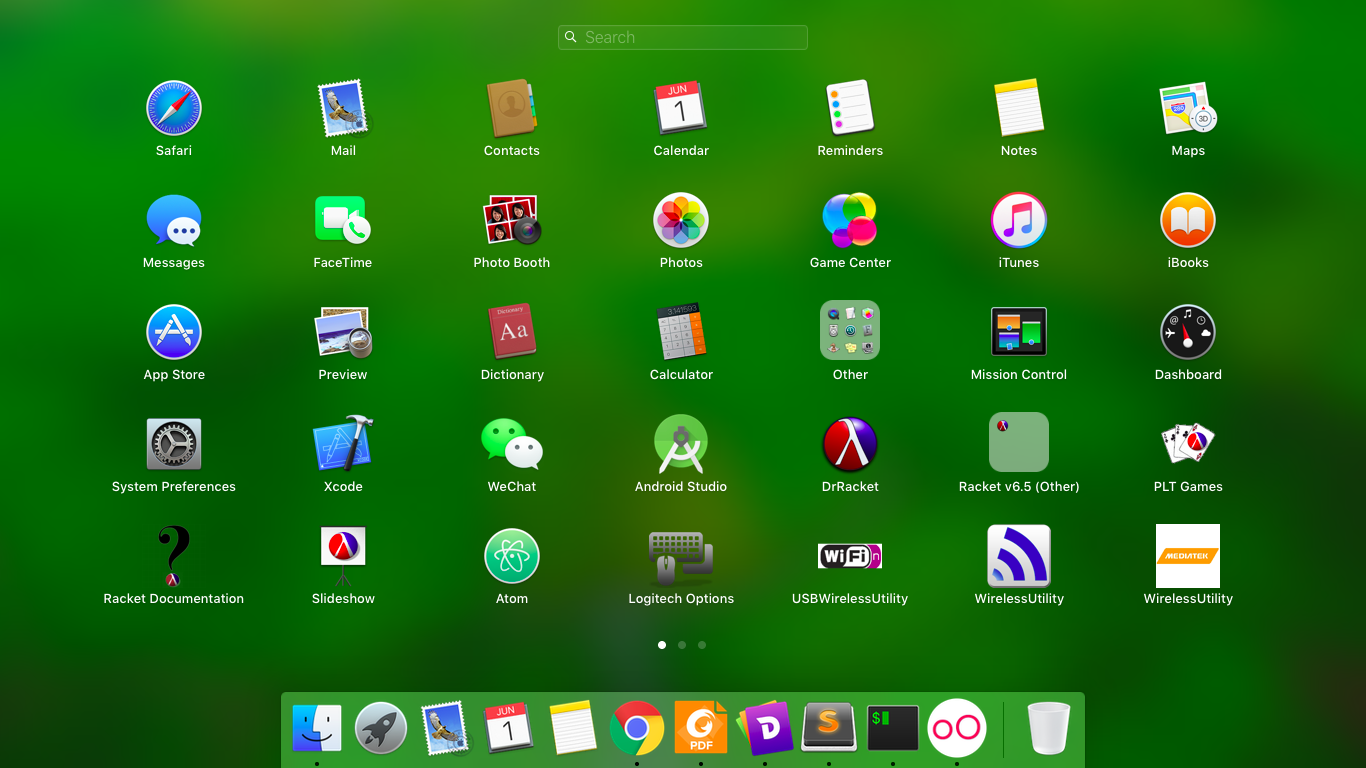The height and width of the screenshot is (768, 1366).
Task: Select the first Launchpad page dot
Action: [x=662, y=645]
